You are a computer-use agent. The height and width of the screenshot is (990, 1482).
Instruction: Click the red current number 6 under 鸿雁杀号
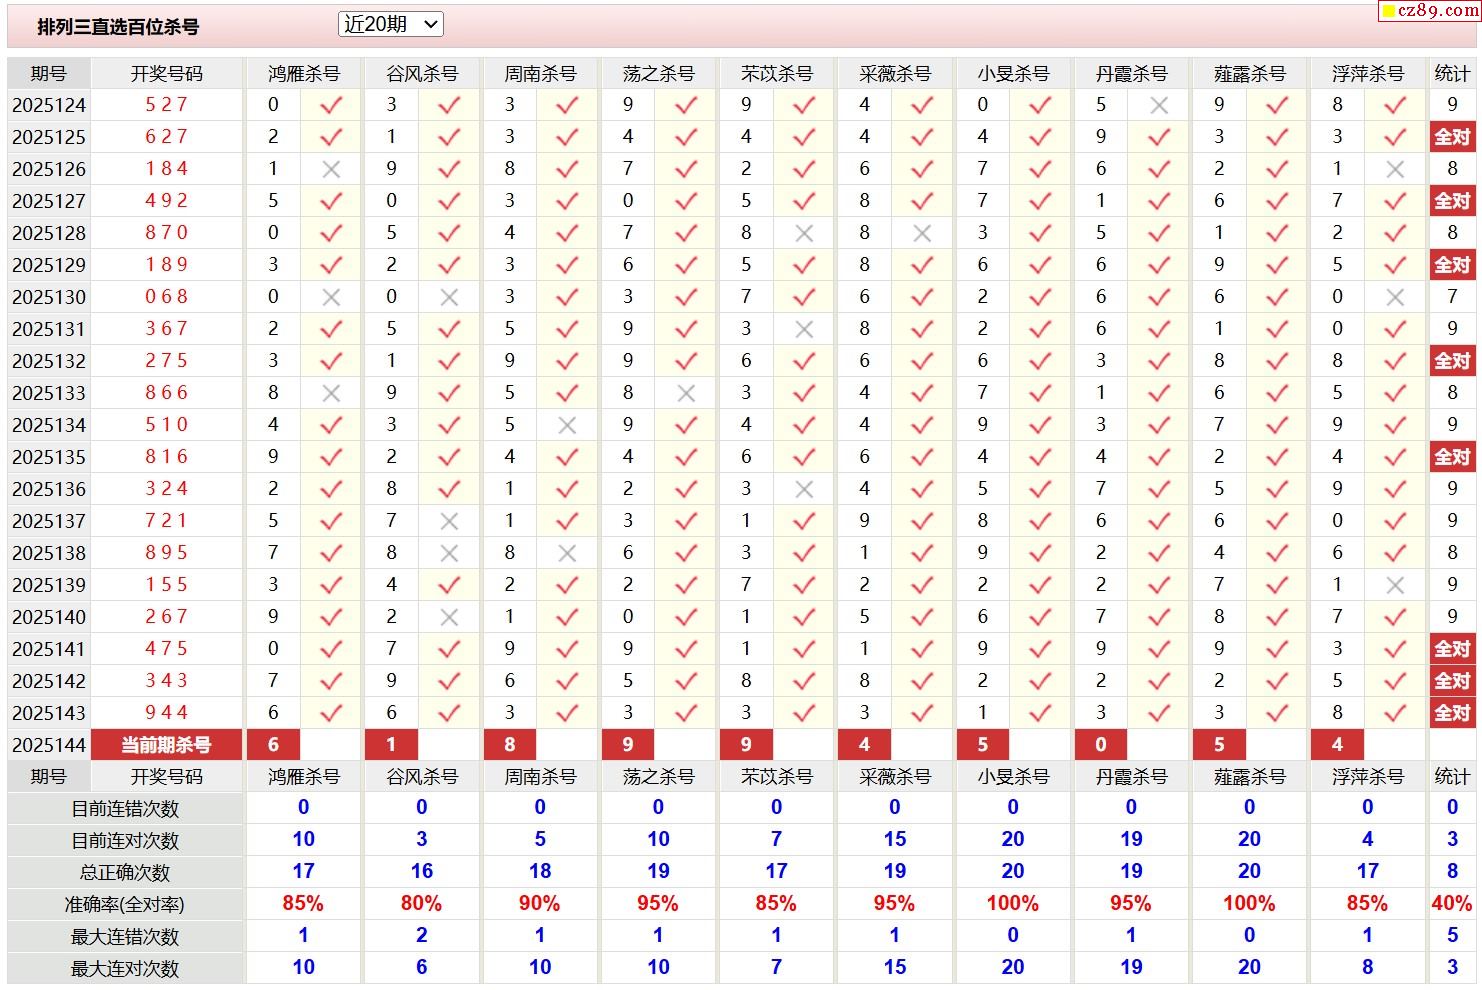[x=273, y=745]
